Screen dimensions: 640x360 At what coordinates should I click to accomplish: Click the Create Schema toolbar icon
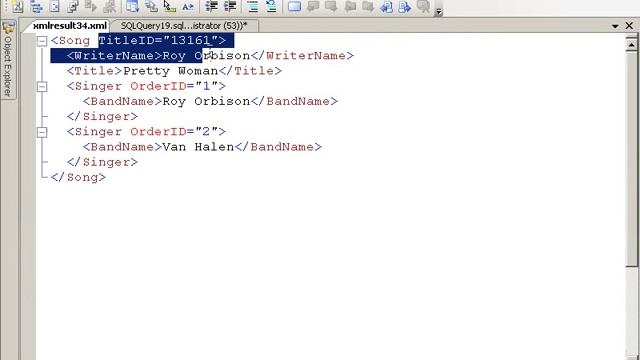click(x=17, y=6)
